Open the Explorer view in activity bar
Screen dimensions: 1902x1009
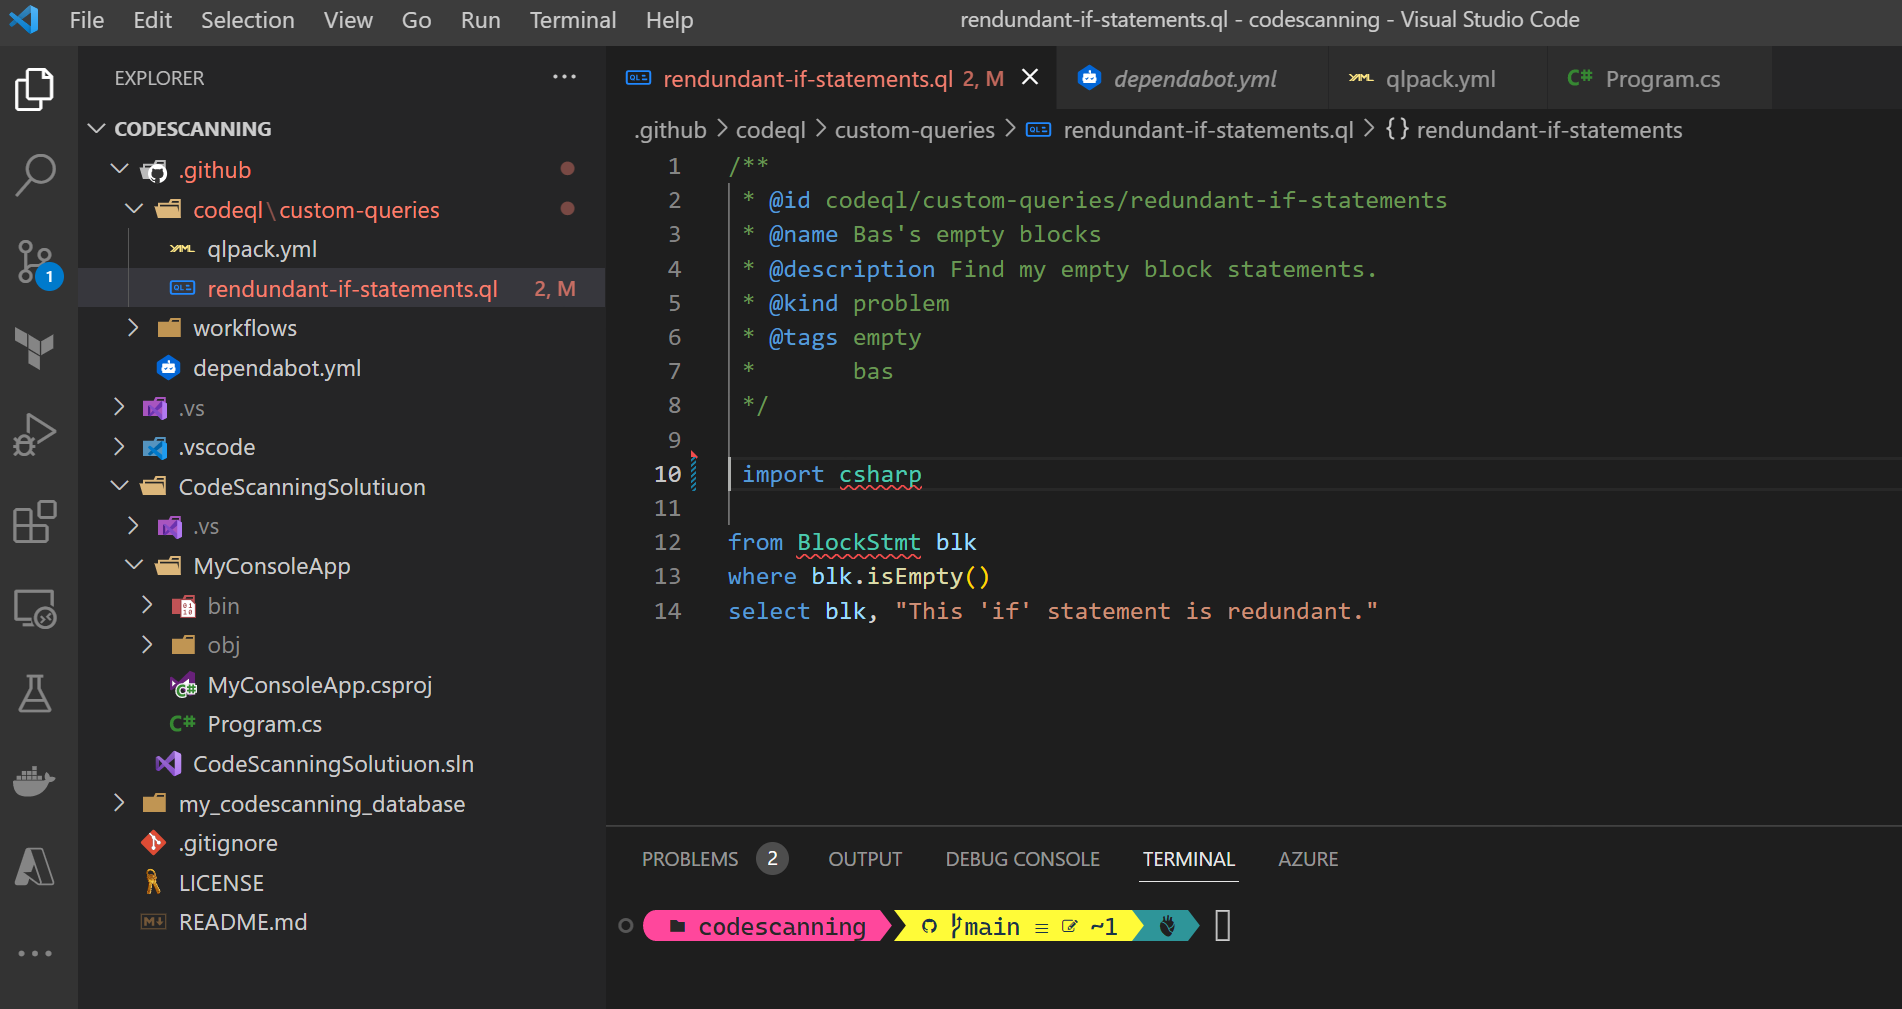(35, 90)
